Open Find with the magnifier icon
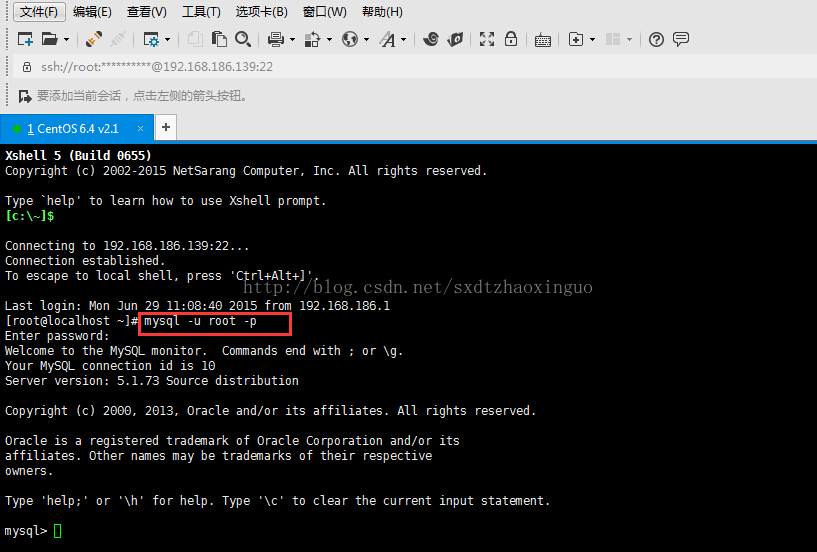The width and height of the screenshot is (817, 552). pos(243,39)
